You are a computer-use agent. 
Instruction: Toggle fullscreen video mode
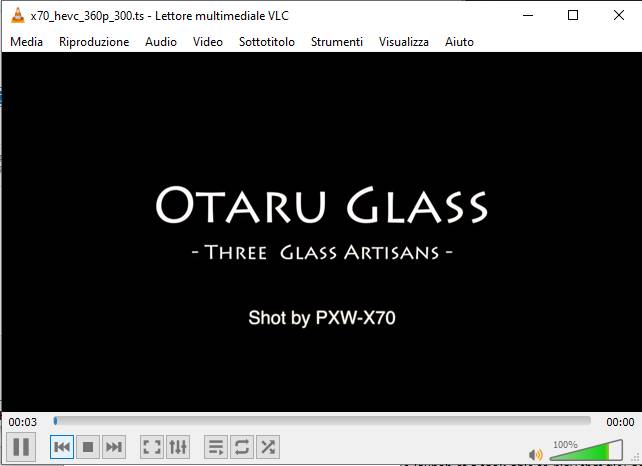pyautogui.click(x=152, y=447)
